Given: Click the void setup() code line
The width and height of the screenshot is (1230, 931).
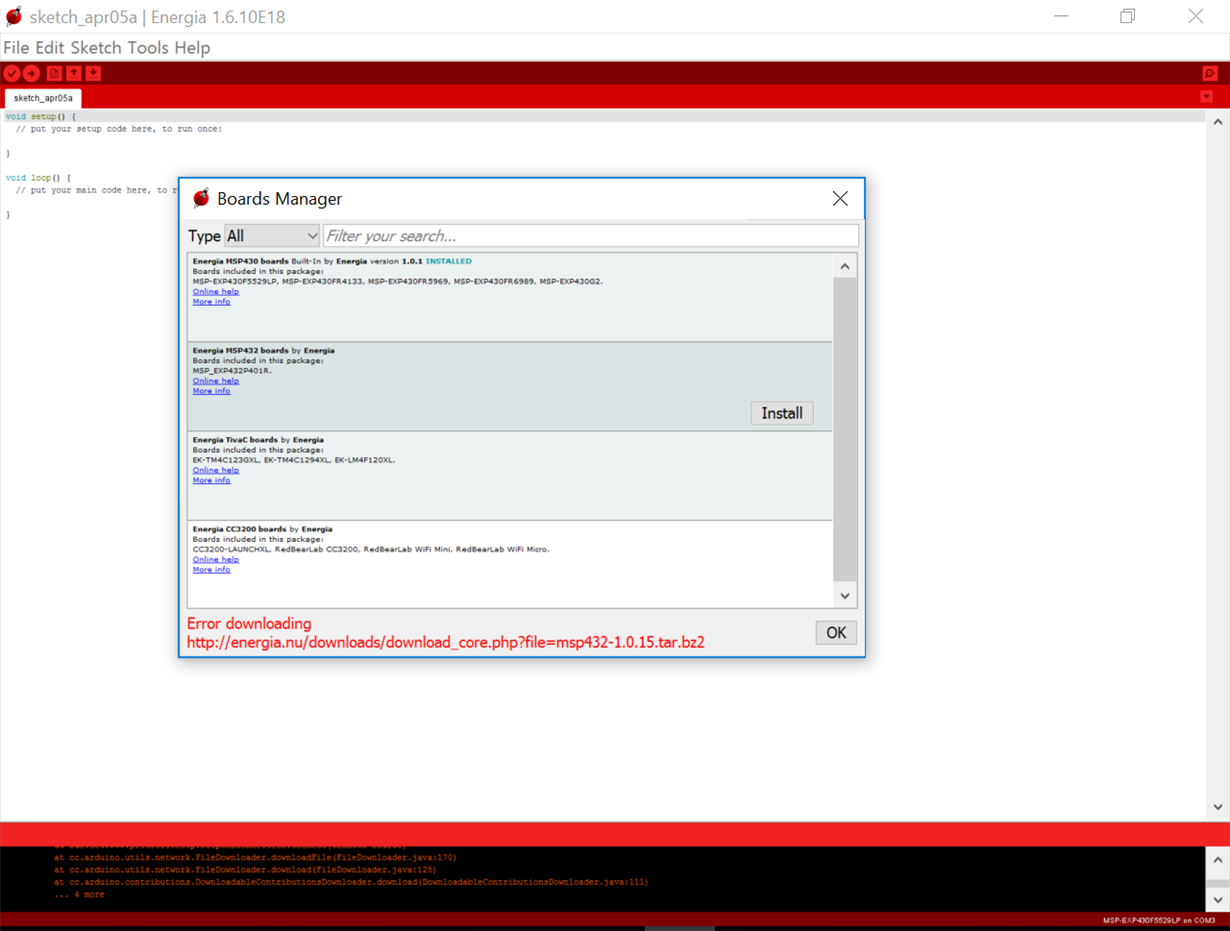Looking at the screenshot, I should [x=40, y=116].
